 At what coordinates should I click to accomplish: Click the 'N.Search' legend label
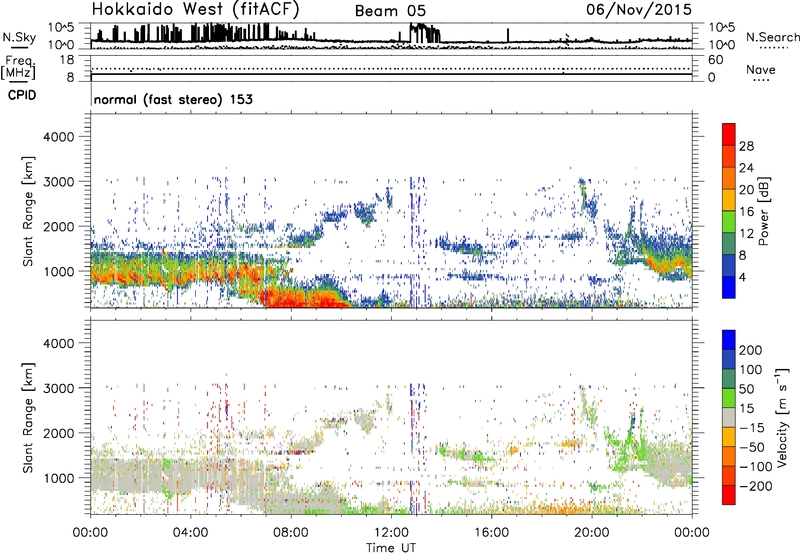click(x=772, y=37)
